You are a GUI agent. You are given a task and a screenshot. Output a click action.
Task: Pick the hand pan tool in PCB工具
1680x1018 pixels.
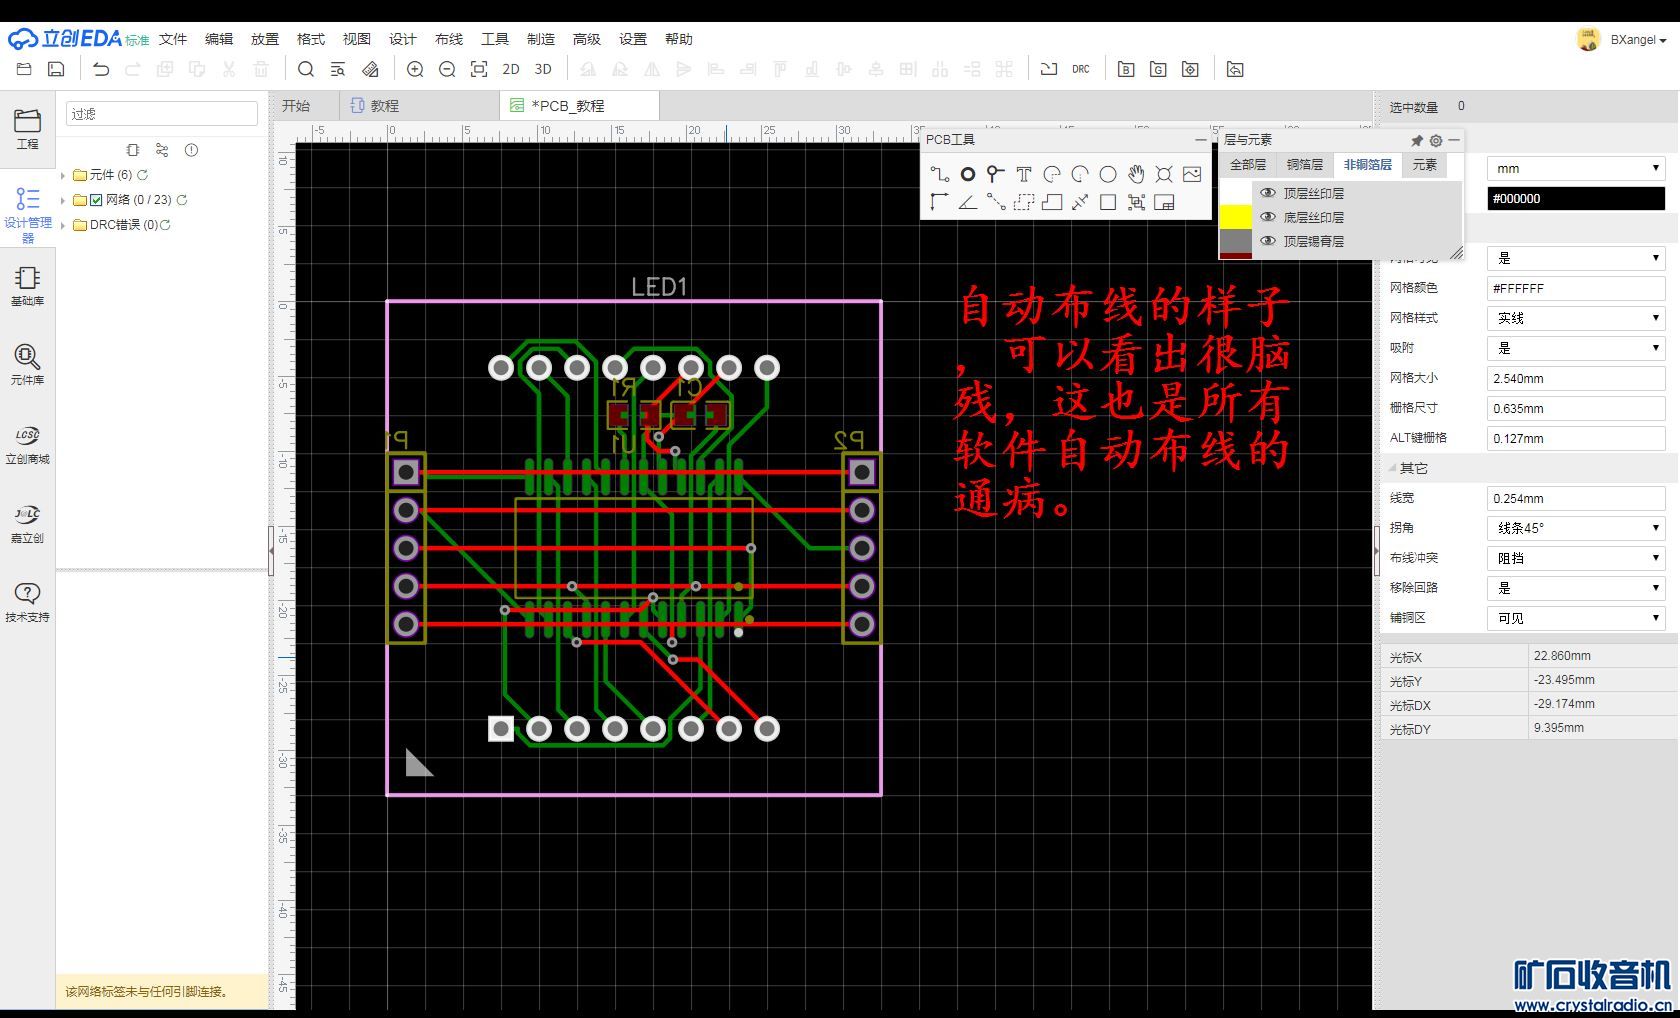click(x=1136, y=174)
